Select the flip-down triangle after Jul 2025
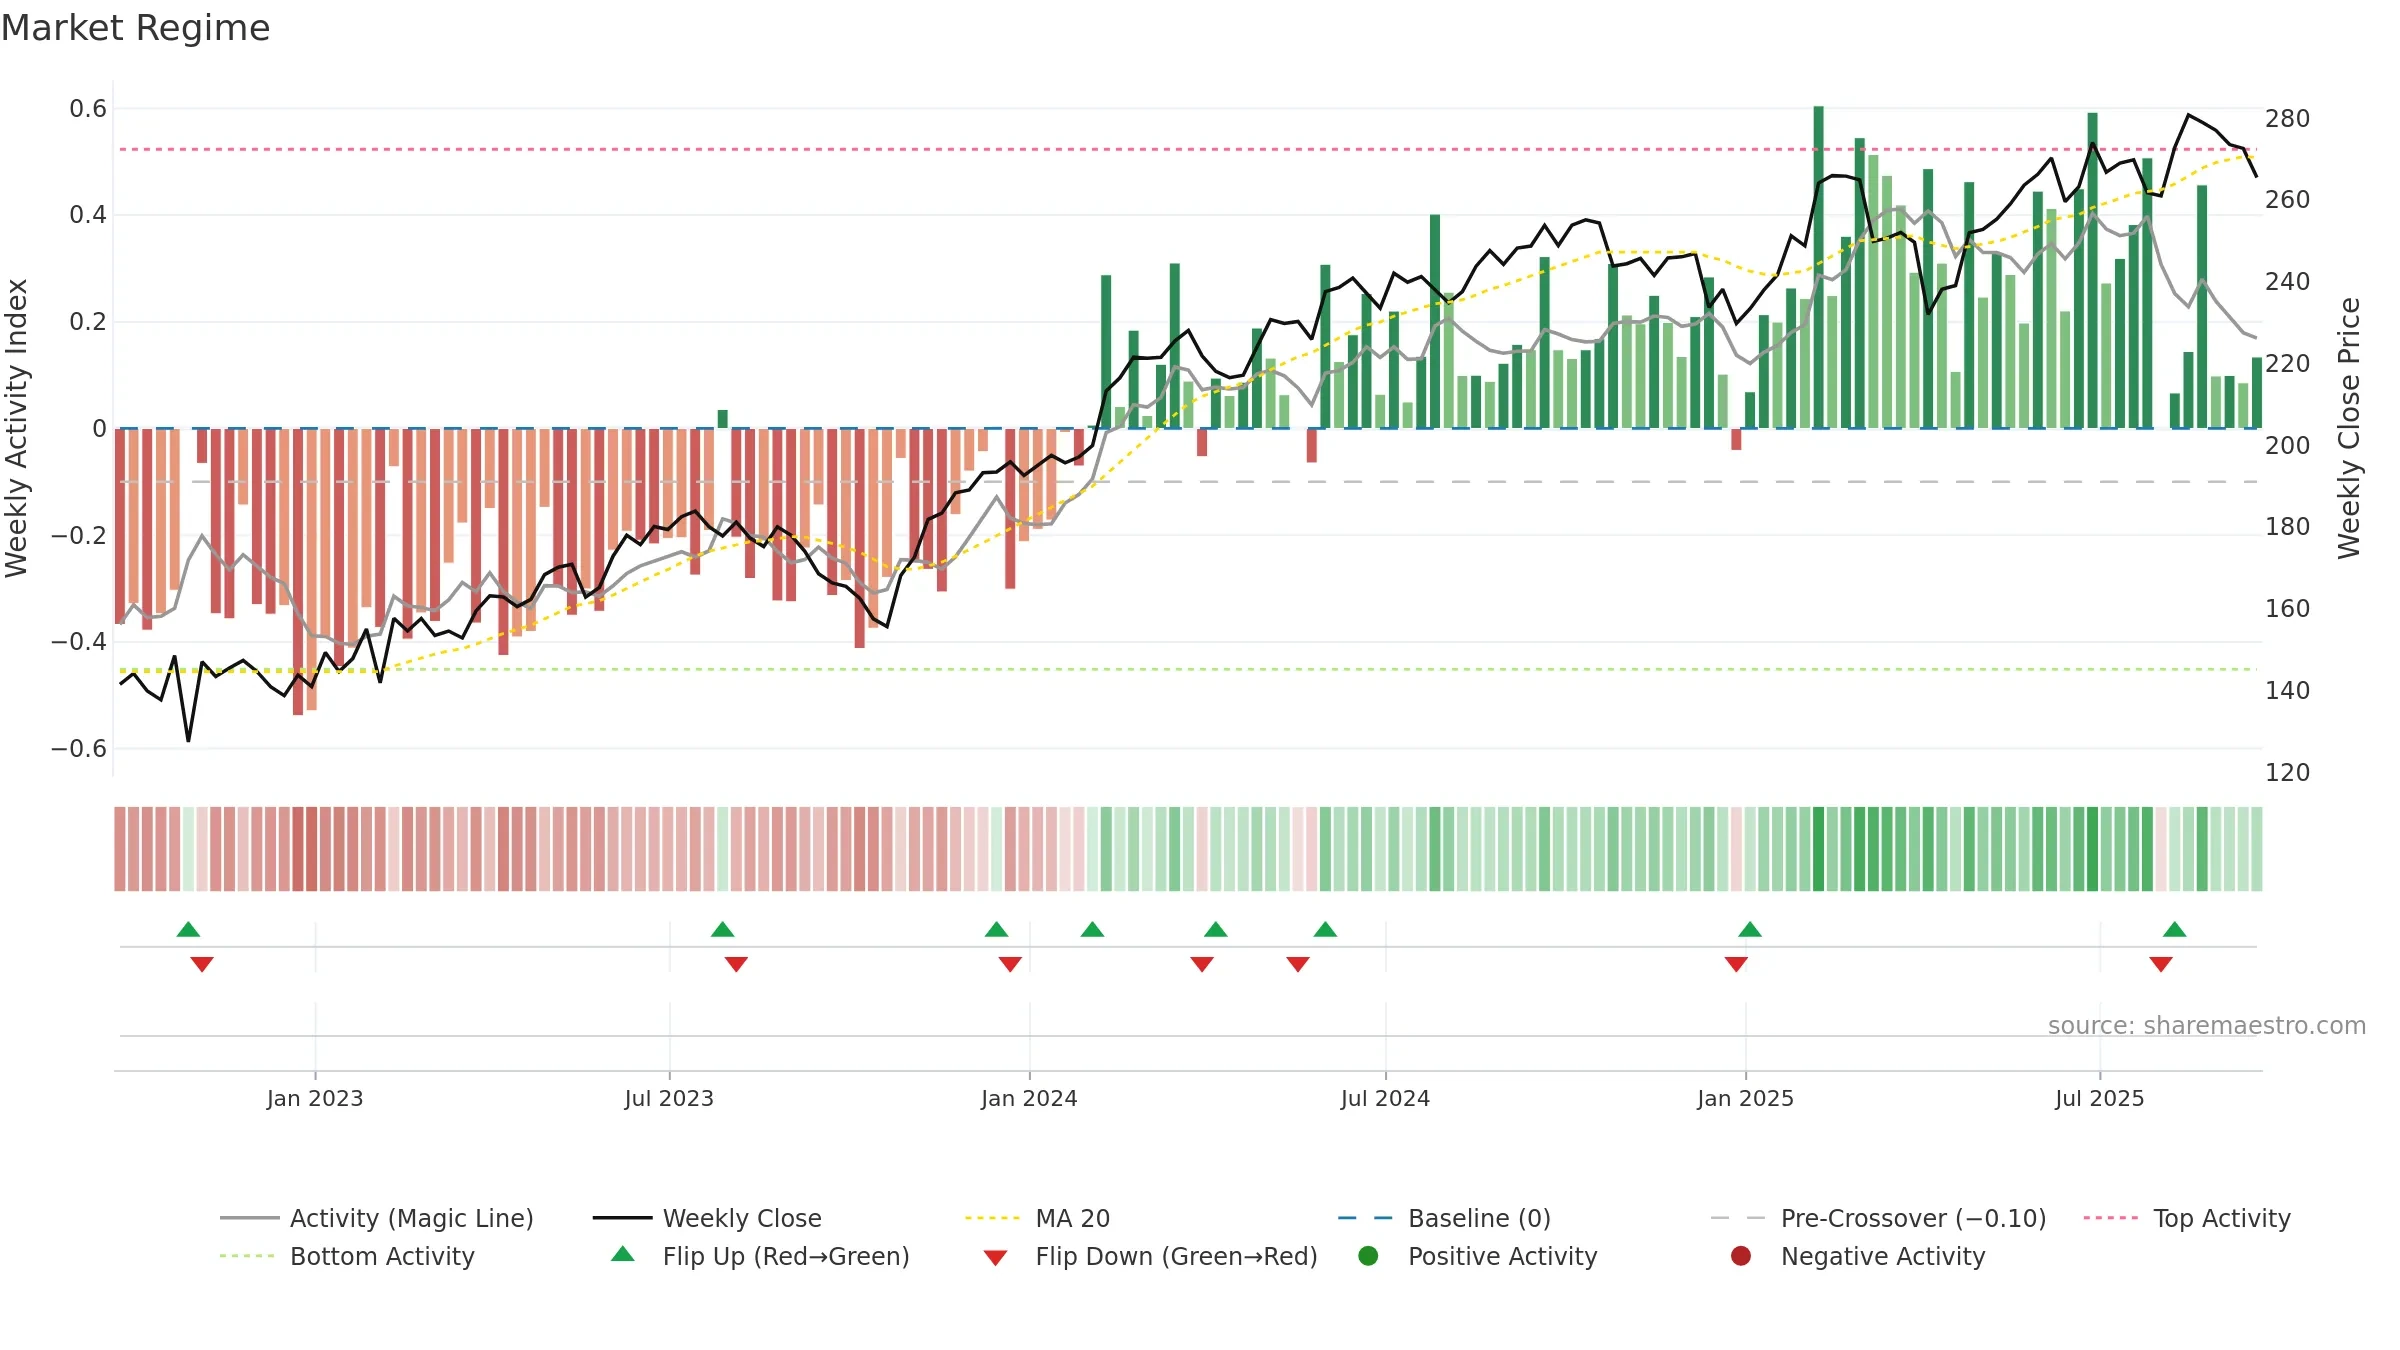This screenshot has height=1350, width=2400. [2161, 964]
